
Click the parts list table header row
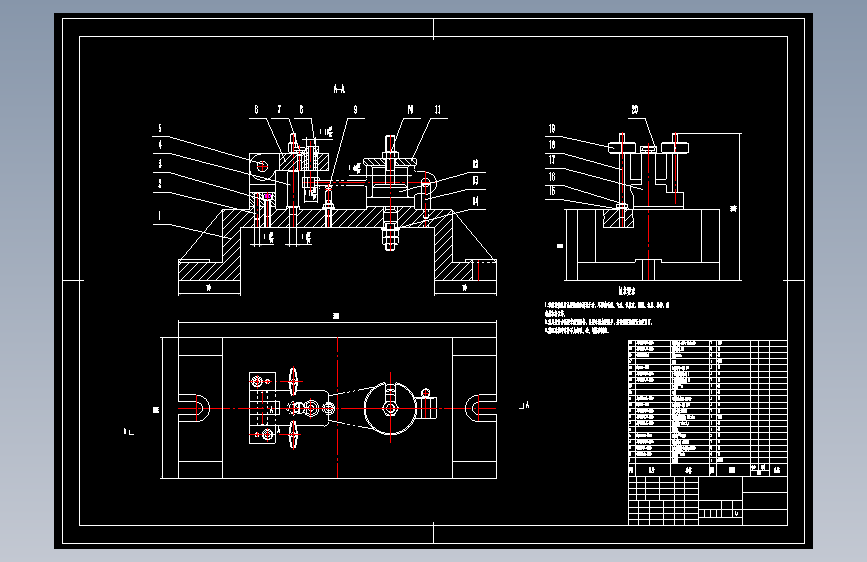click(708, 470)
